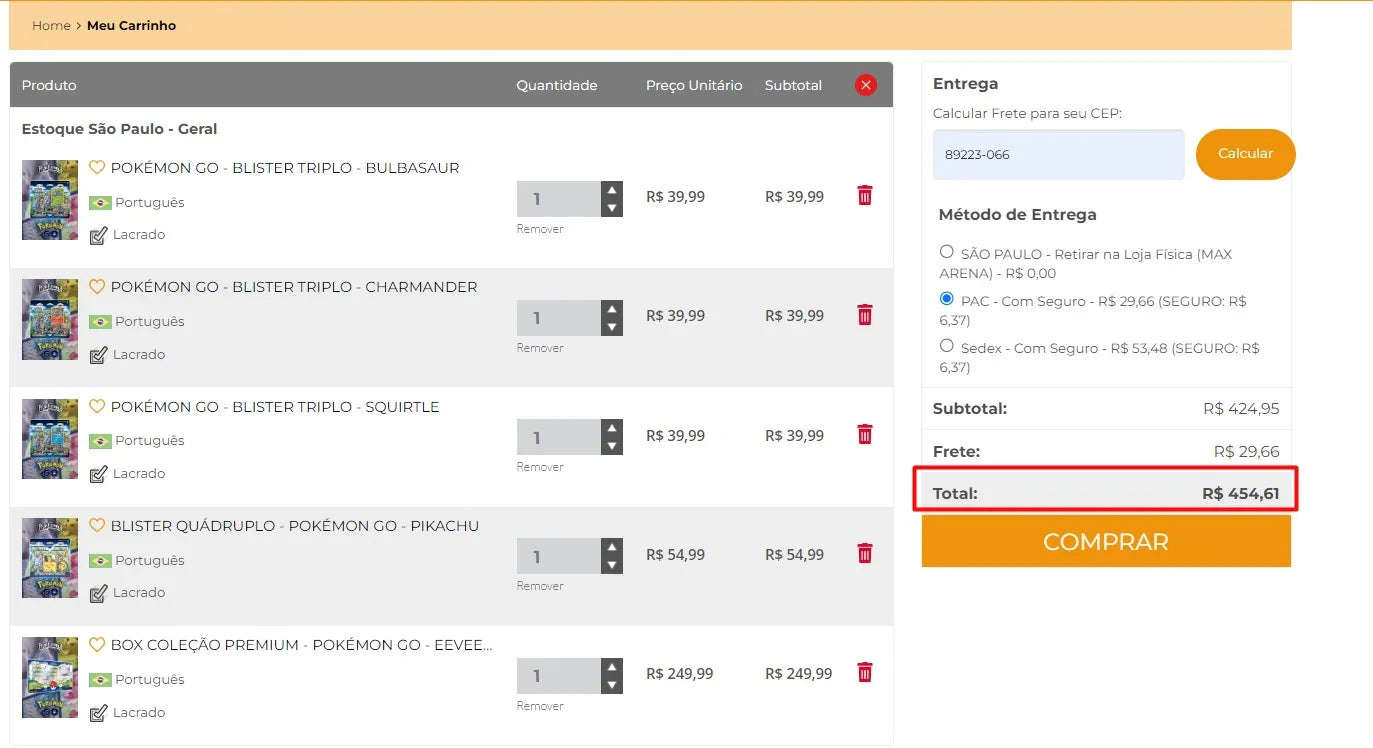The height and width of the screenshot is (748, 1373).
Task: Decrease Squirtle quantity with down arrow
Action: (x=612, y=446)
